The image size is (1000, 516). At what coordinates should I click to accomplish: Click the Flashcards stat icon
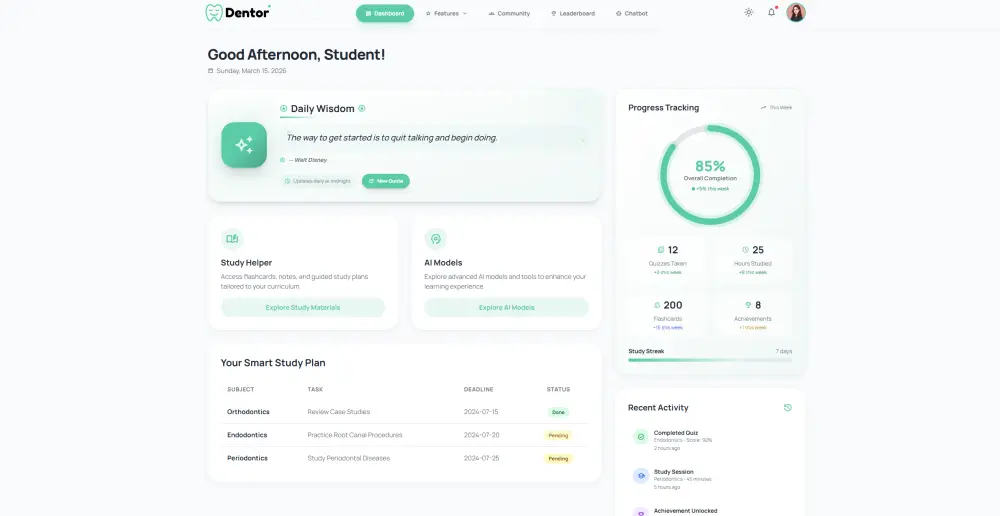(x=658, y=306)
